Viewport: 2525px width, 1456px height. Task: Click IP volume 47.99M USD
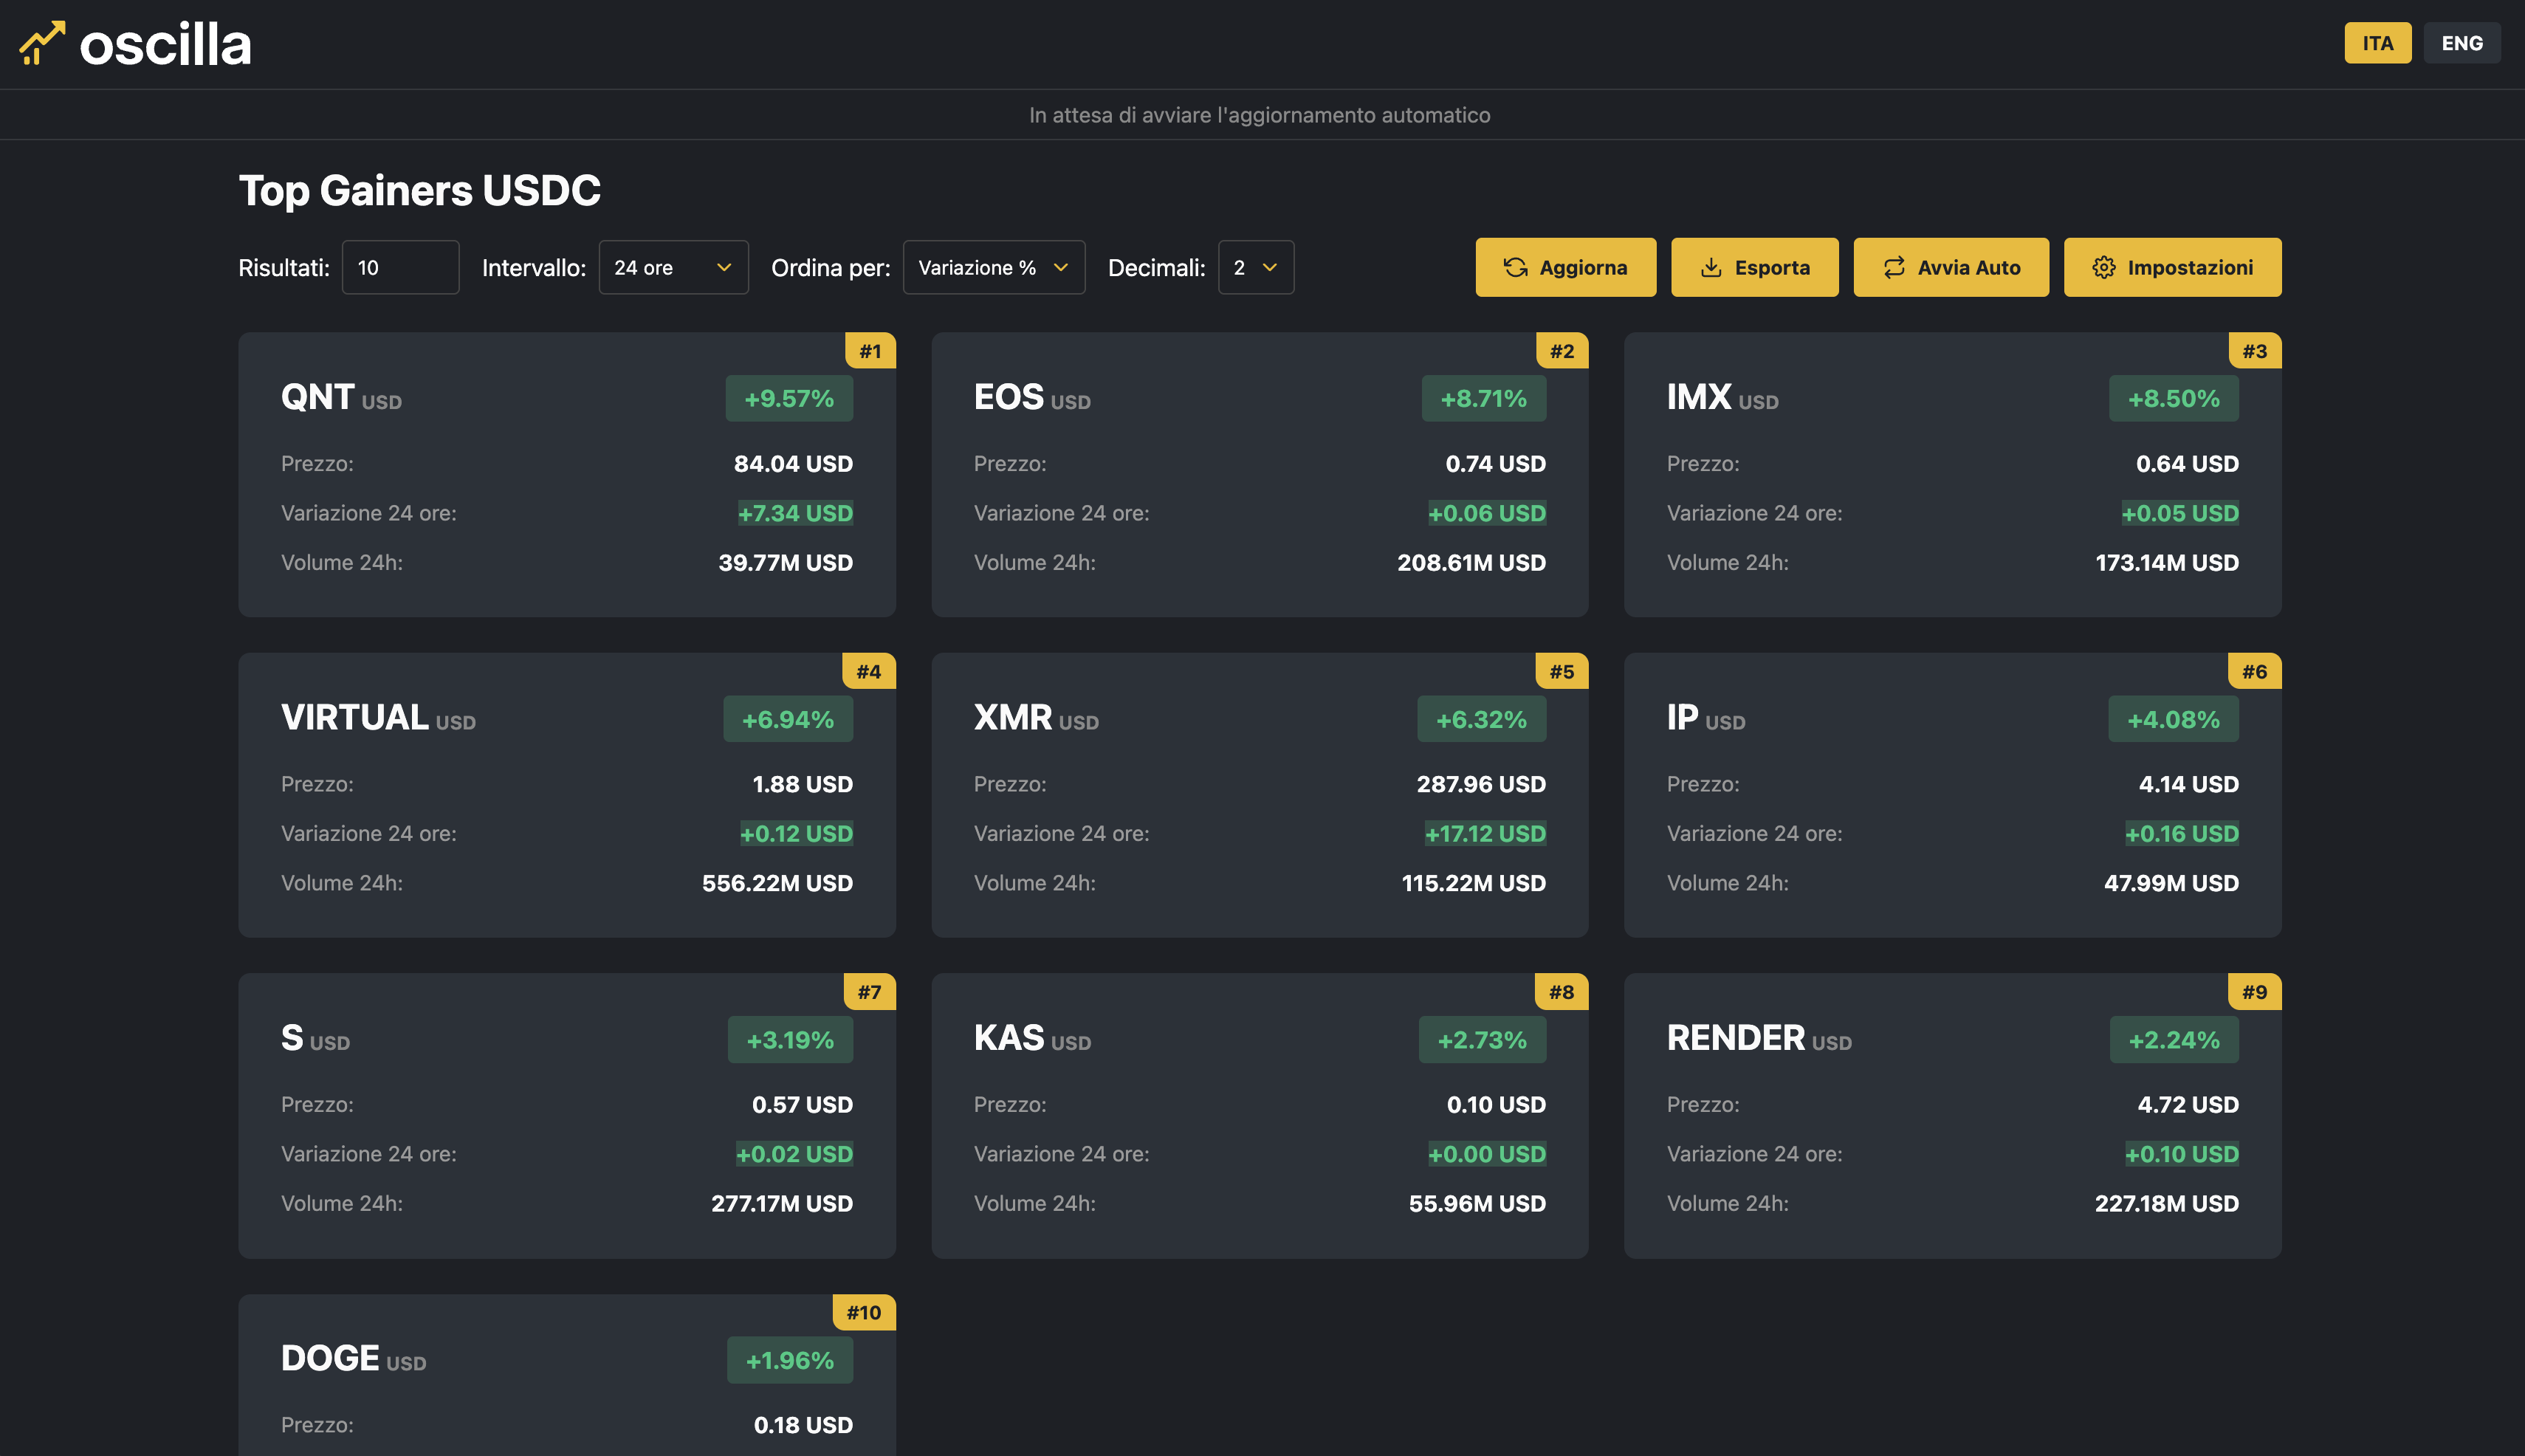[2171, 882]
